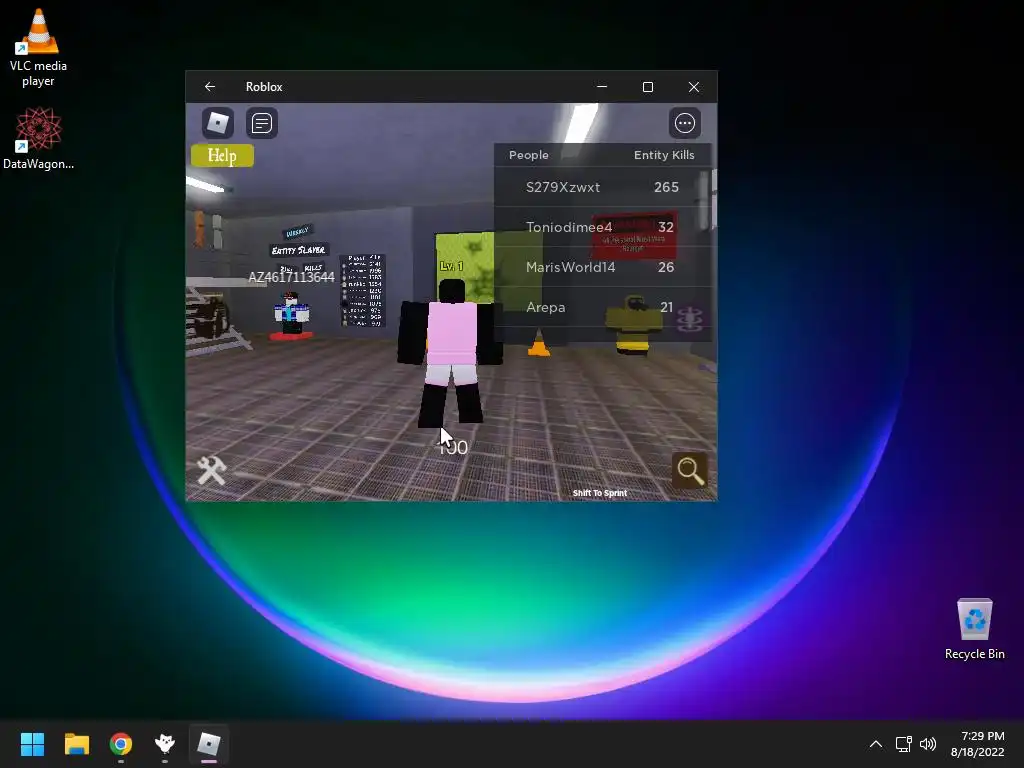The width and height of the screenshot is (1024, 768).
Task: Open Google Chrome from taskbar
Action: [x=121, y=744]
